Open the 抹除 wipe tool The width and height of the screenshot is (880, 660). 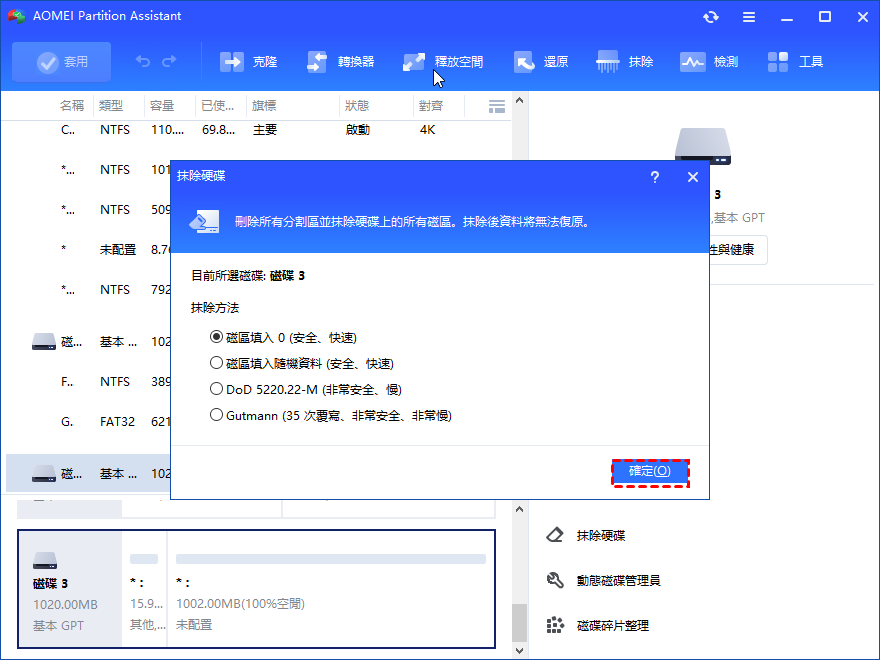625,62
